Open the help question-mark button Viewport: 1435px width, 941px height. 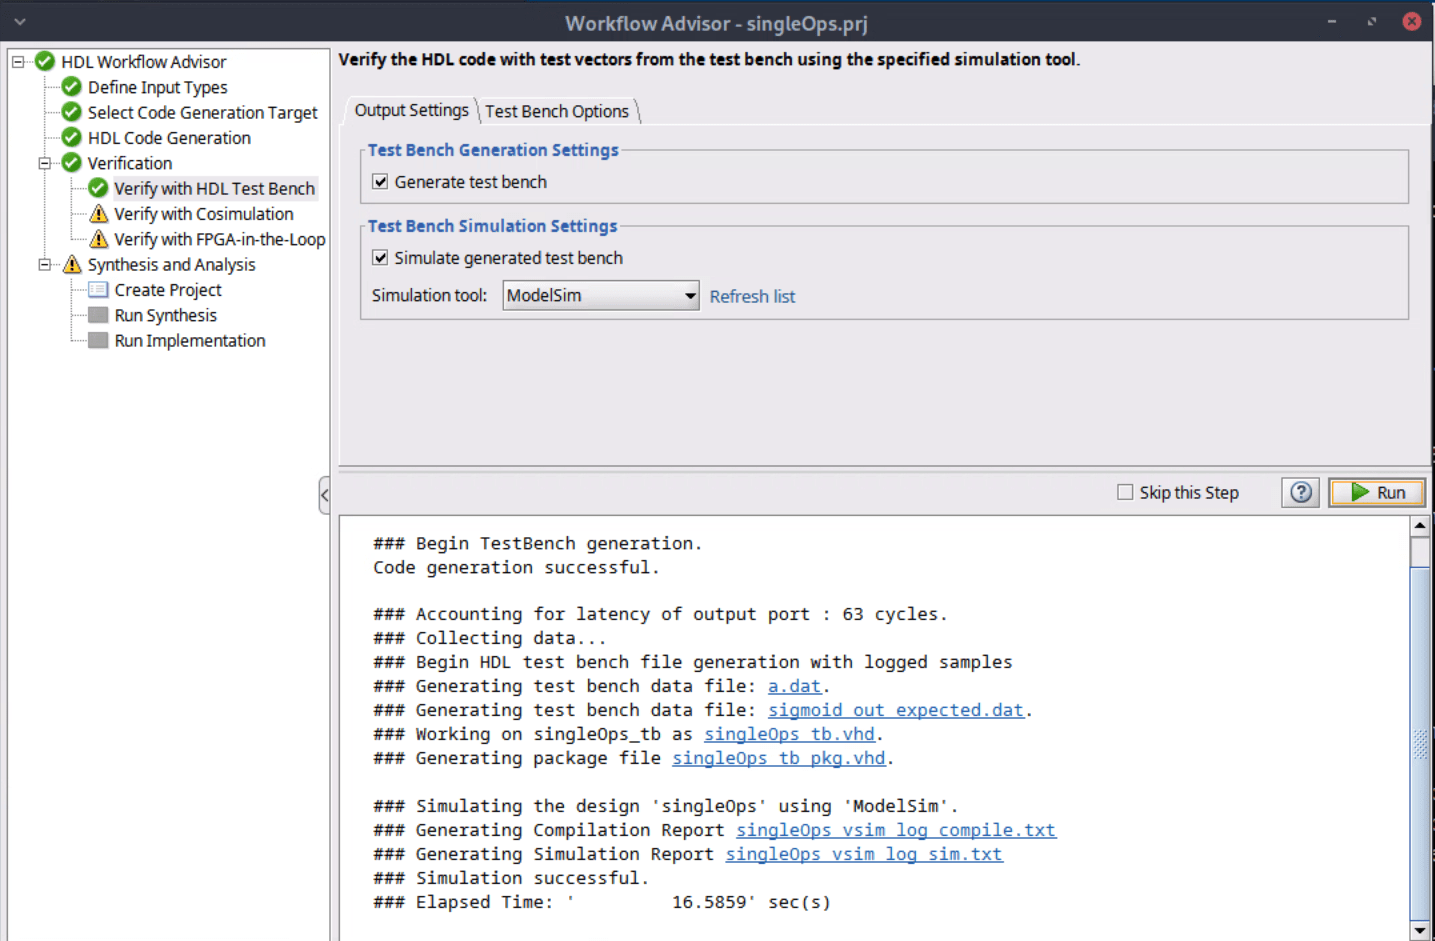[1299, 492]
